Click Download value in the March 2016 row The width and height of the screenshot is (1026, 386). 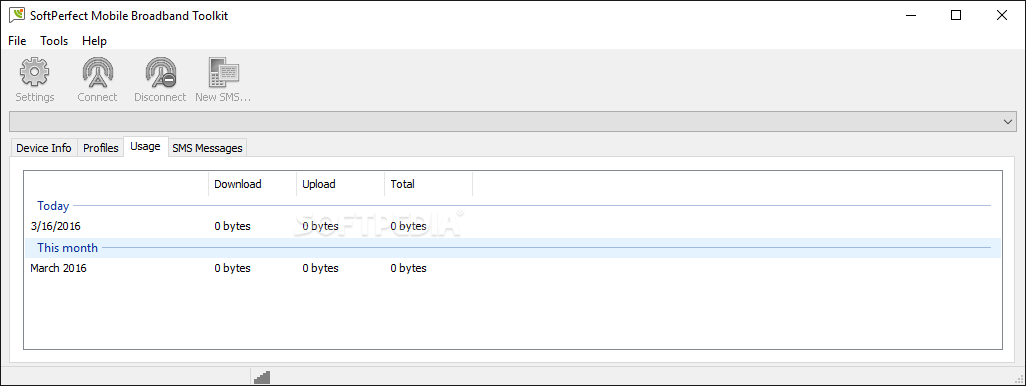click(232, 268)
